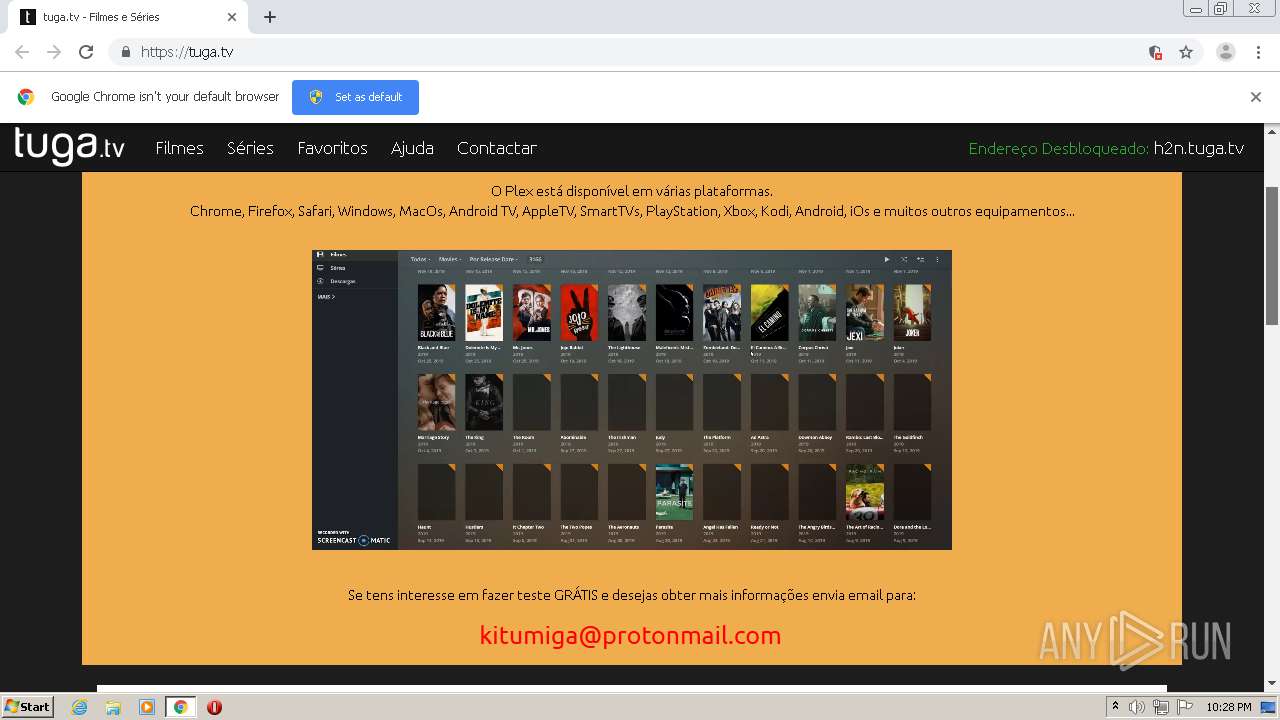Click the tuga.tv logo

69,146
